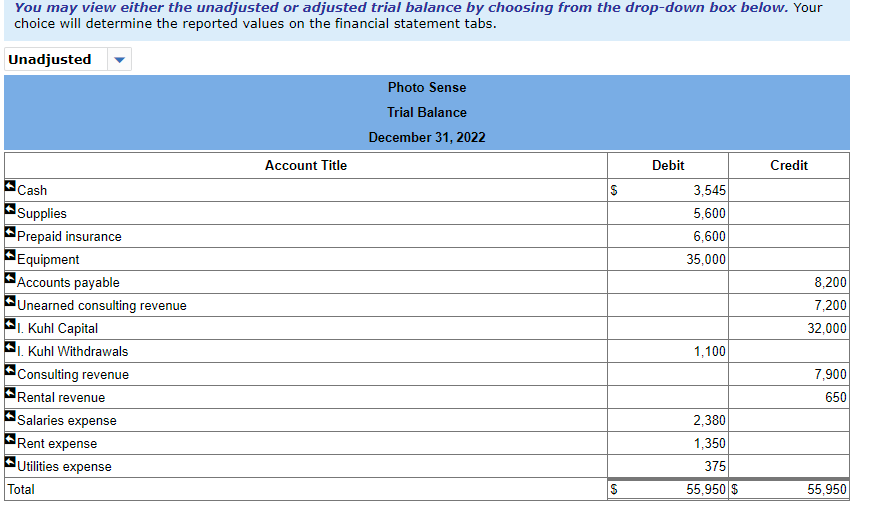Viewport: 887px width, 519px height.
Task: Click the arrow icon beside Salaries expense
Action: [10, 416]
